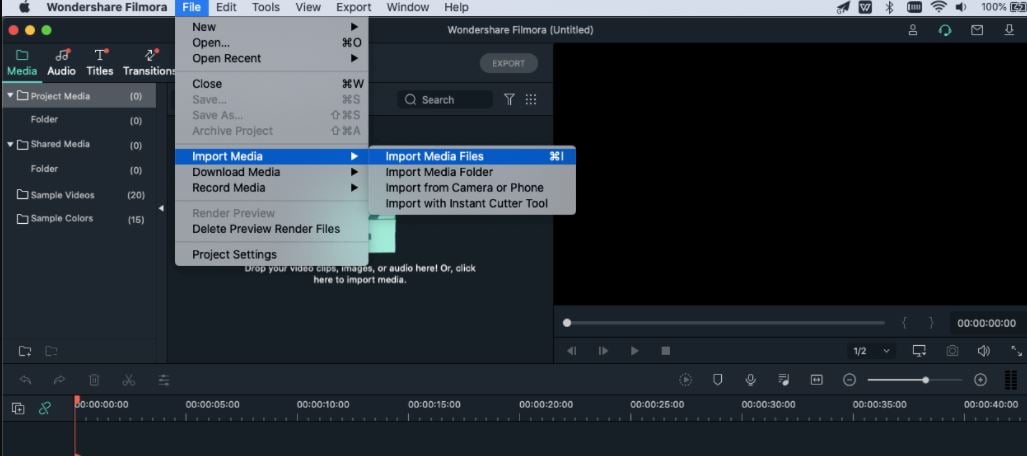
Task: Expand the Download Media submenu
Action: coord(272,172)
